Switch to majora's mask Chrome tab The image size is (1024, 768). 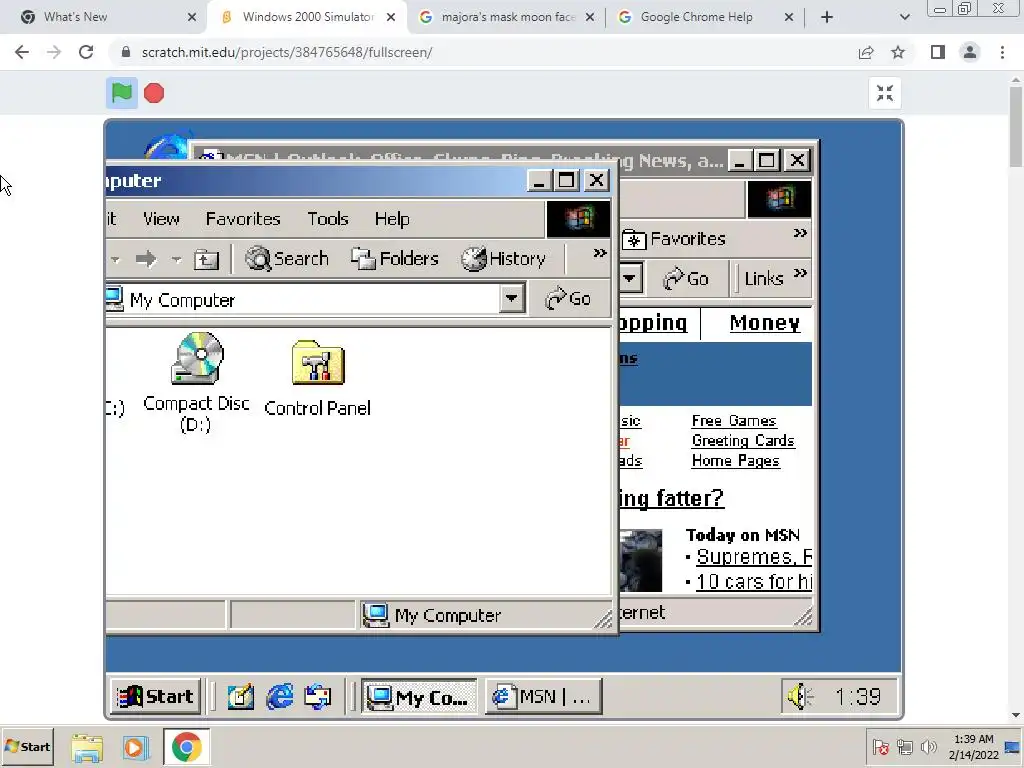507,17
